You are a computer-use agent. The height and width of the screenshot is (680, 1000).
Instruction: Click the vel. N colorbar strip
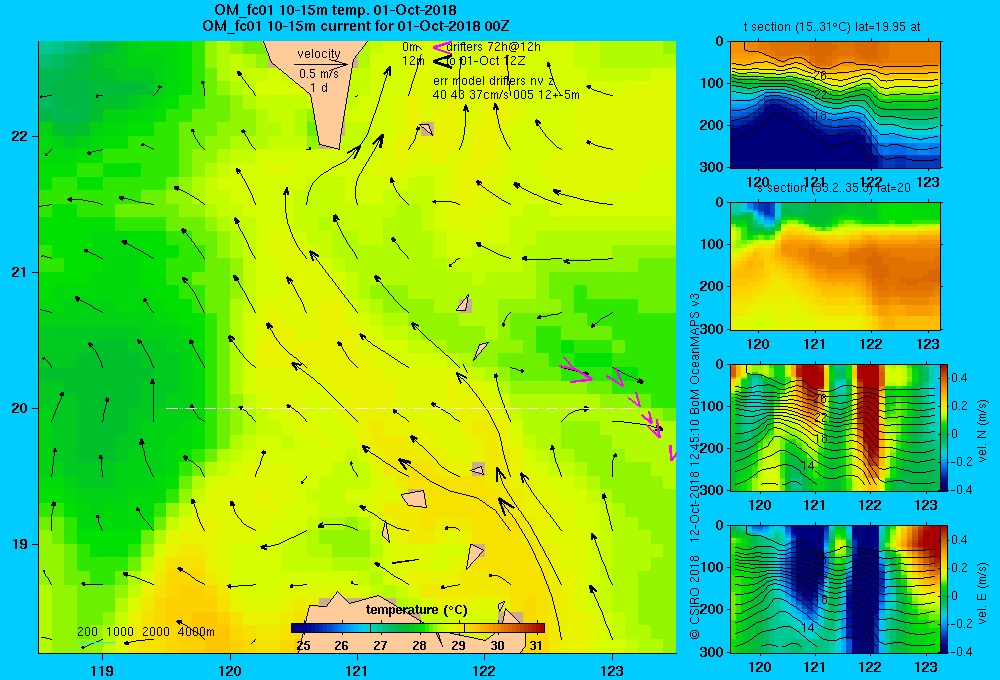point(945,427)
